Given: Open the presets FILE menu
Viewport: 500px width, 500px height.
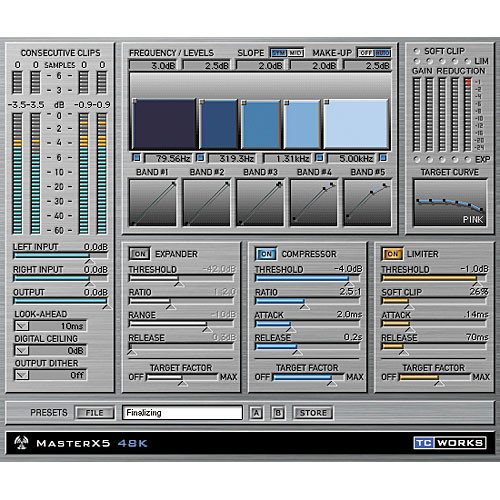Looking at the screenshot, I should click(x=95, y=413).
